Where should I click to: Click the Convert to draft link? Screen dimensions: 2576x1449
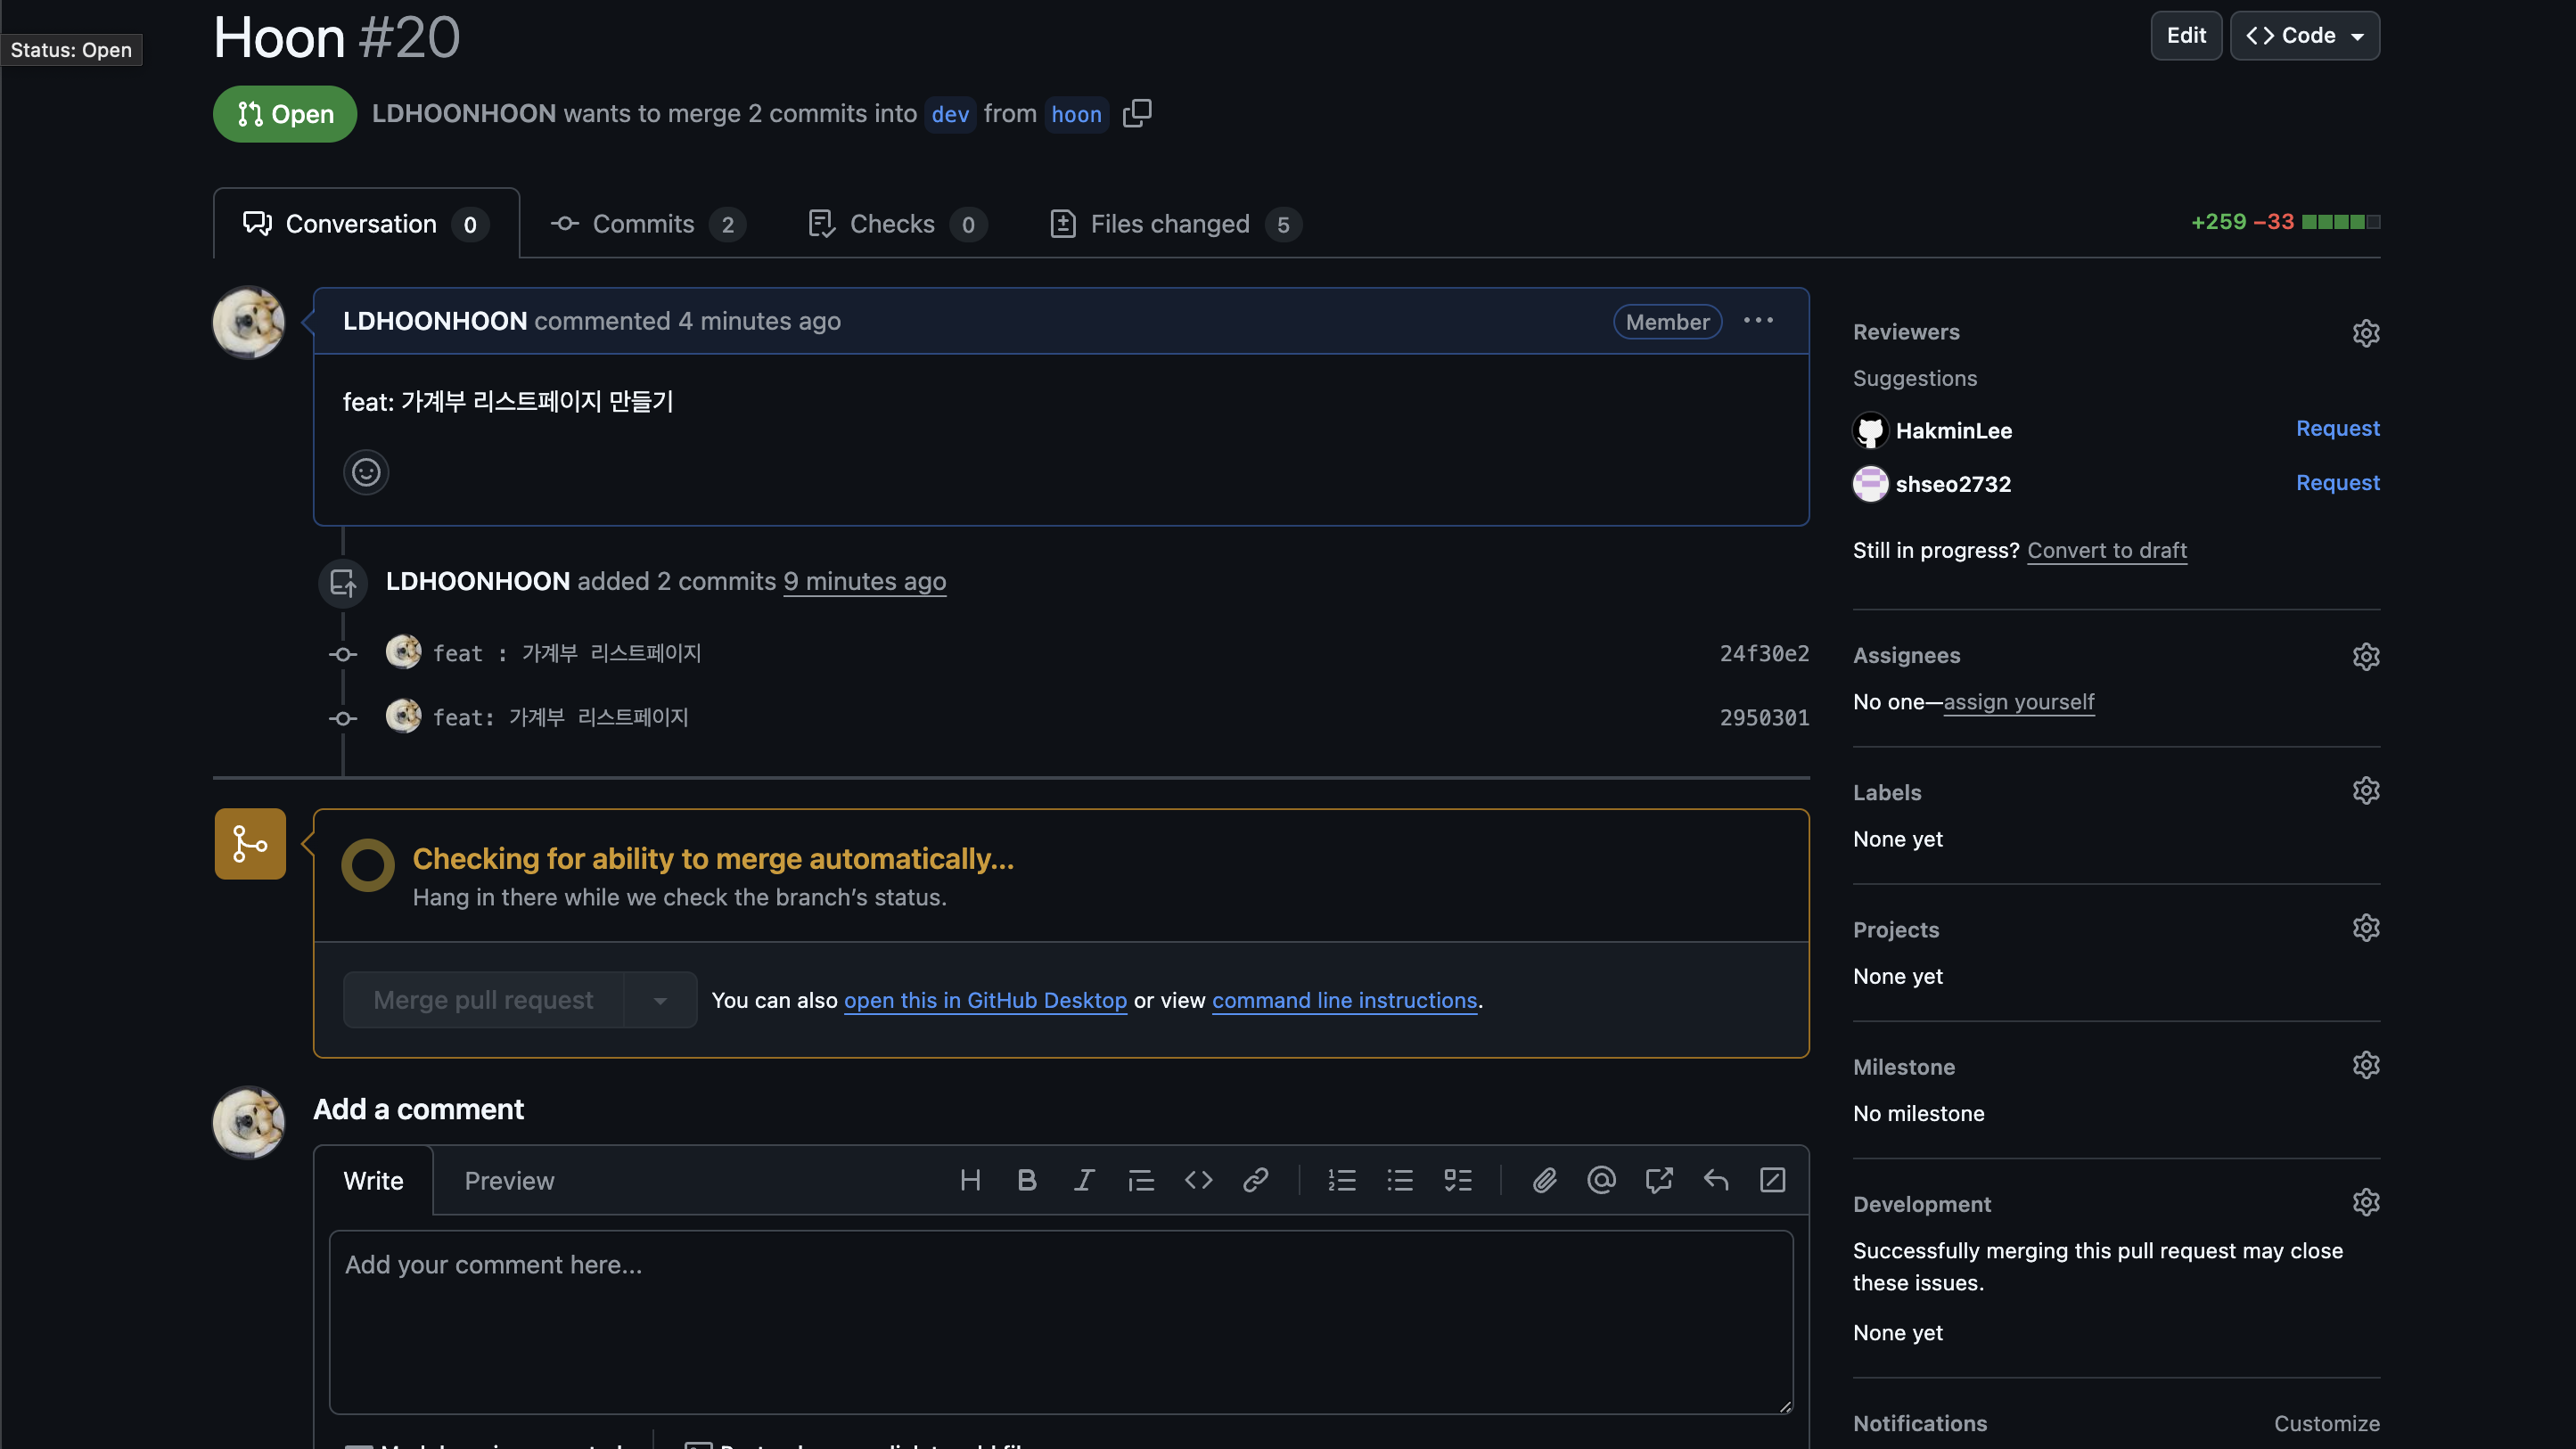pyautogui.click(x=2106, y=550)
